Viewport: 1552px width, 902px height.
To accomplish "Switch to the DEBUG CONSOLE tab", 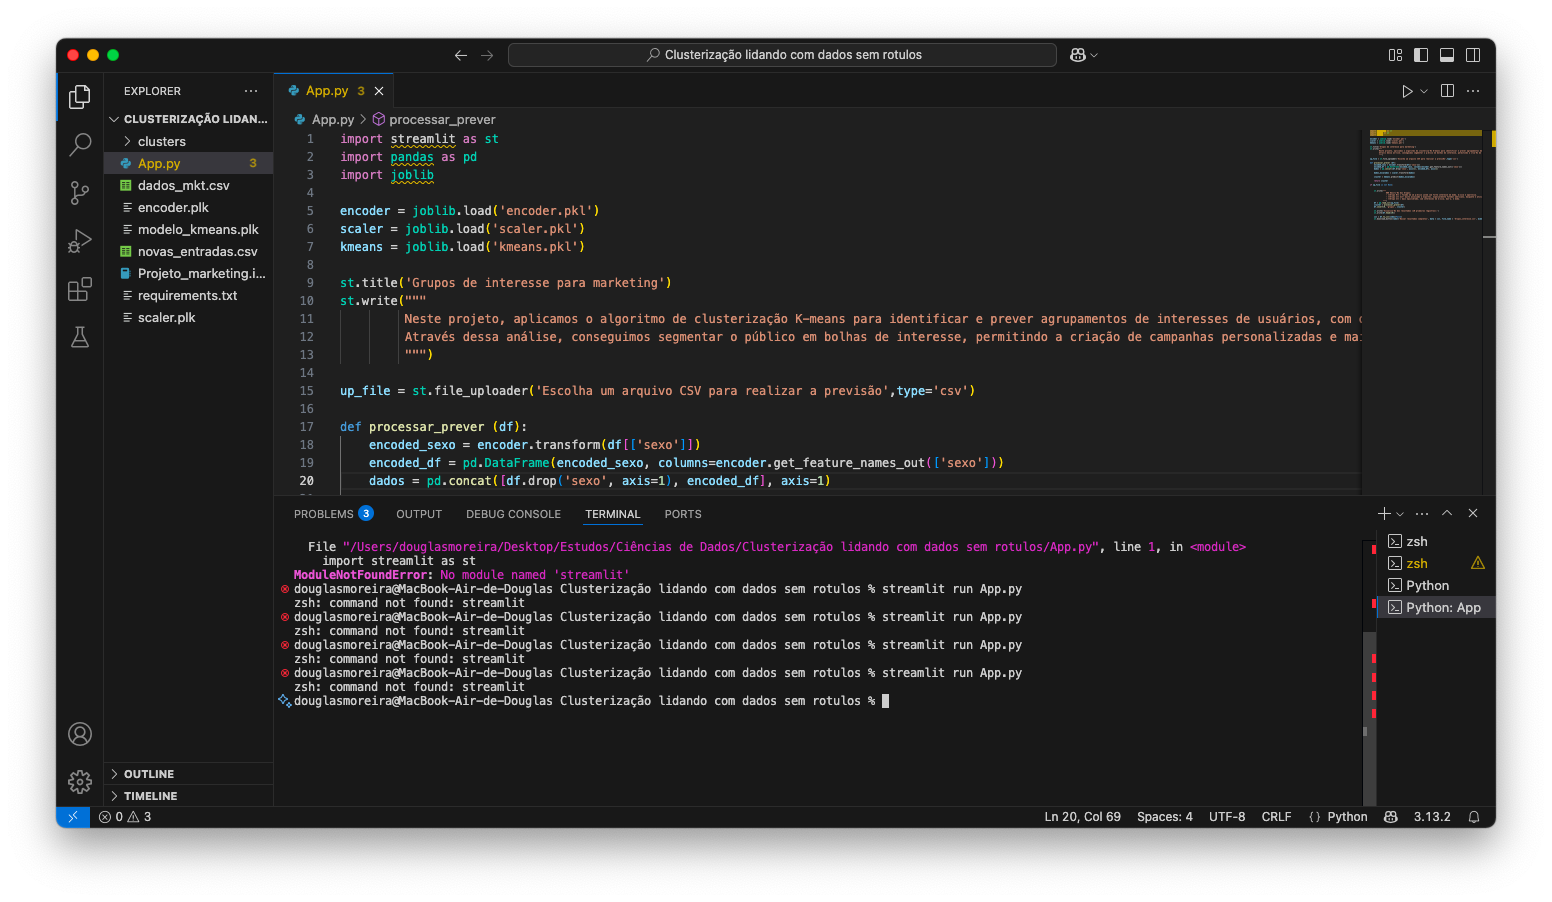I will 513,514.
